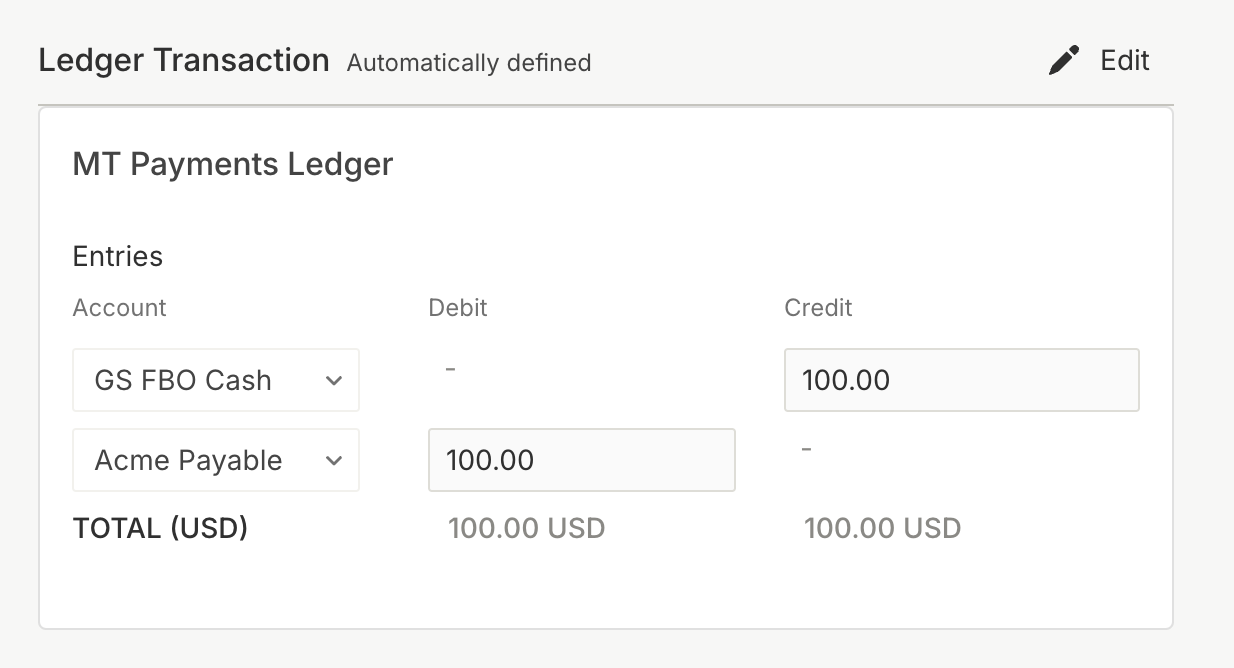Click the TOTAL (USD) label

tap(160, 528)
